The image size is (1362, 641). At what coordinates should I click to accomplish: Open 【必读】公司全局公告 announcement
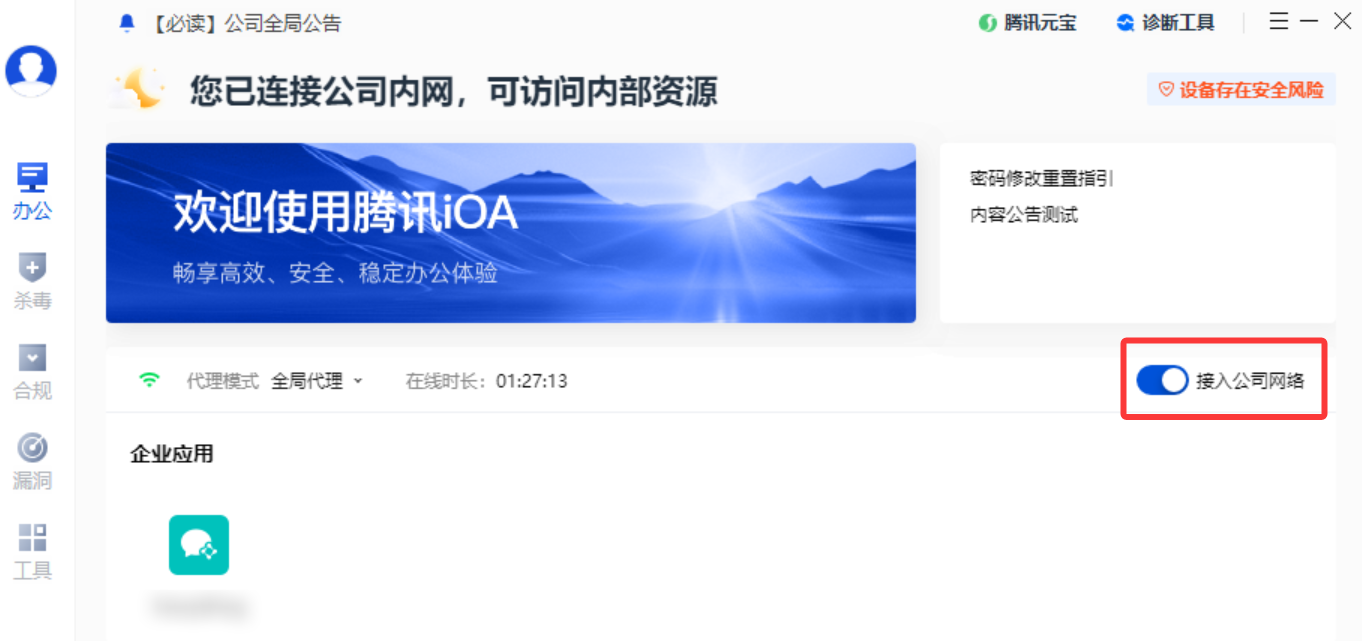point(246,23)
